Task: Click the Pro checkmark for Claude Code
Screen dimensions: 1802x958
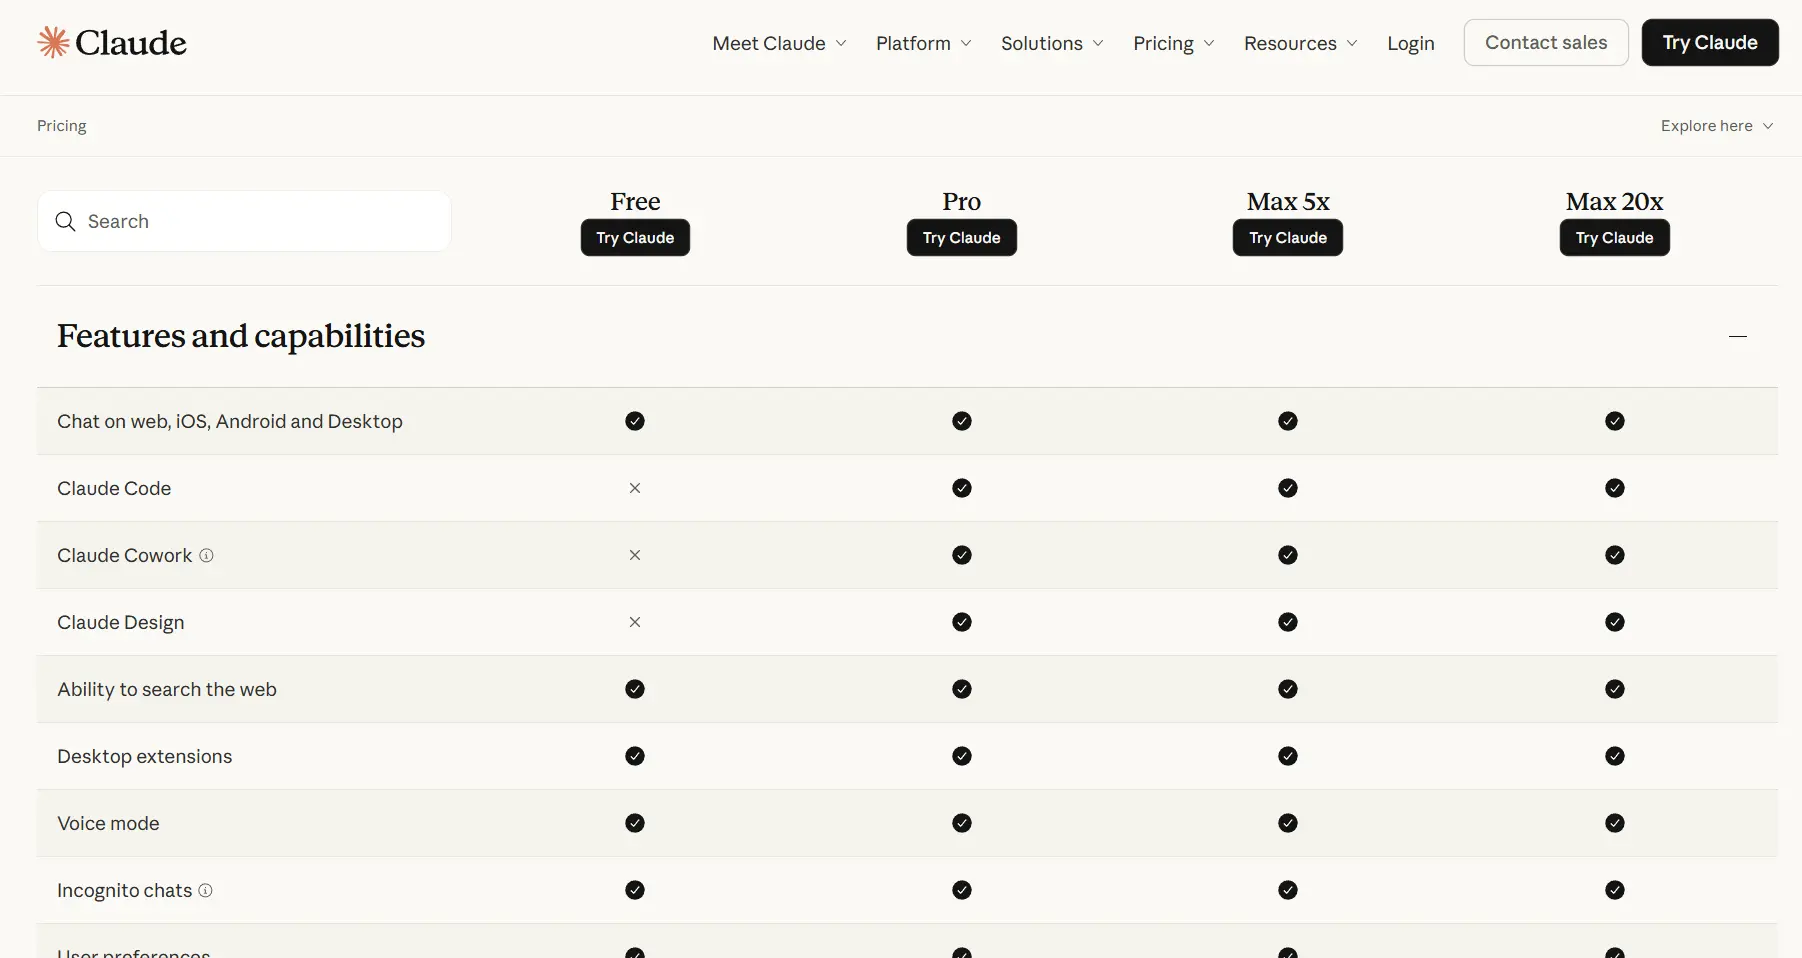Action: pos(962,488)
